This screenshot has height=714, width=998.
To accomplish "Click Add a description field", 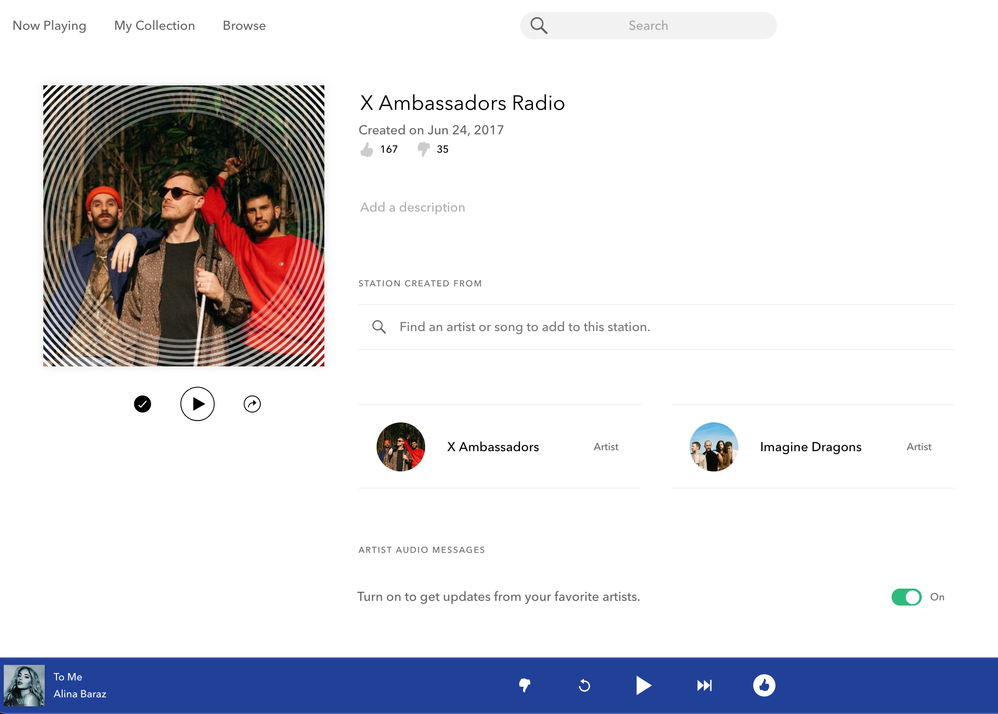I will coord(413,208).
